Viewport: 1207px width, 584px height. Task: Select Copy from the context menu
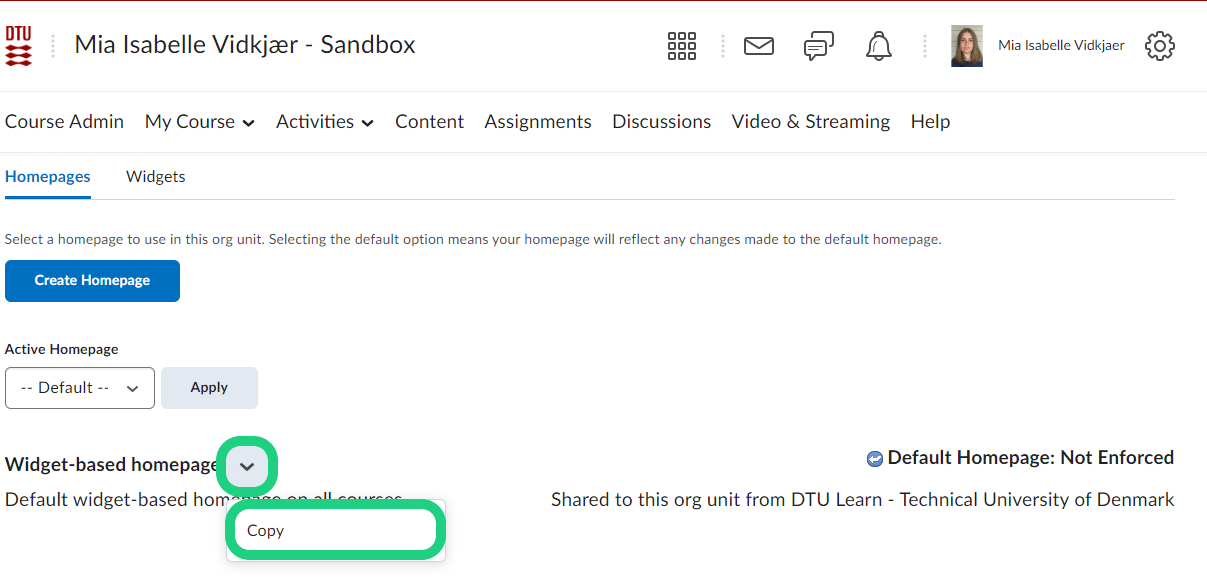coord(266,531)
